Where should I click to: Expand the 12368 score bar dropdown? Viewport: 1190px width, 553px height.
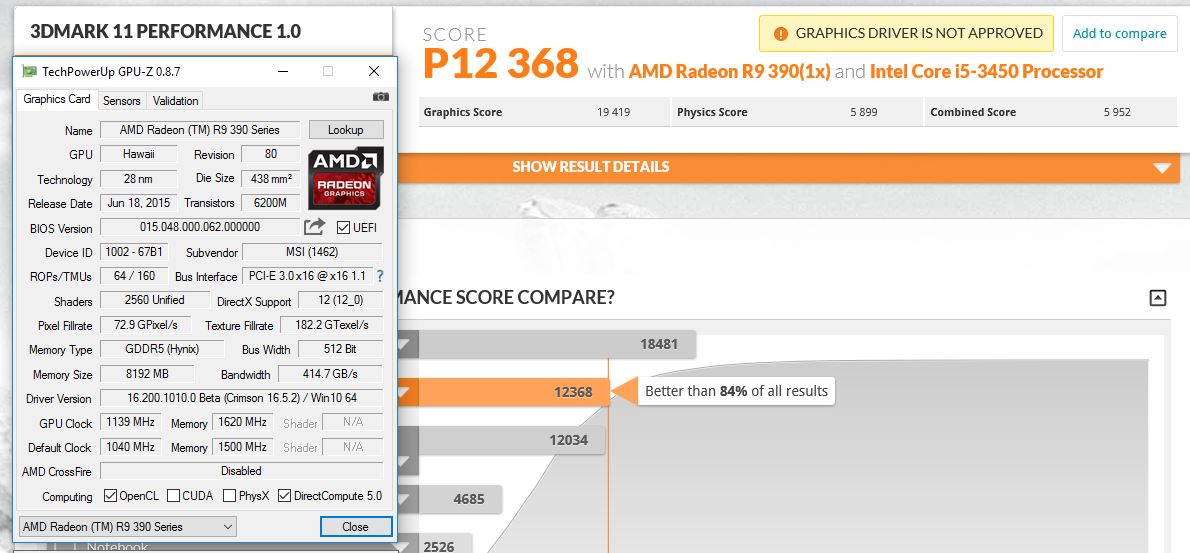click(x=405, y=393)
